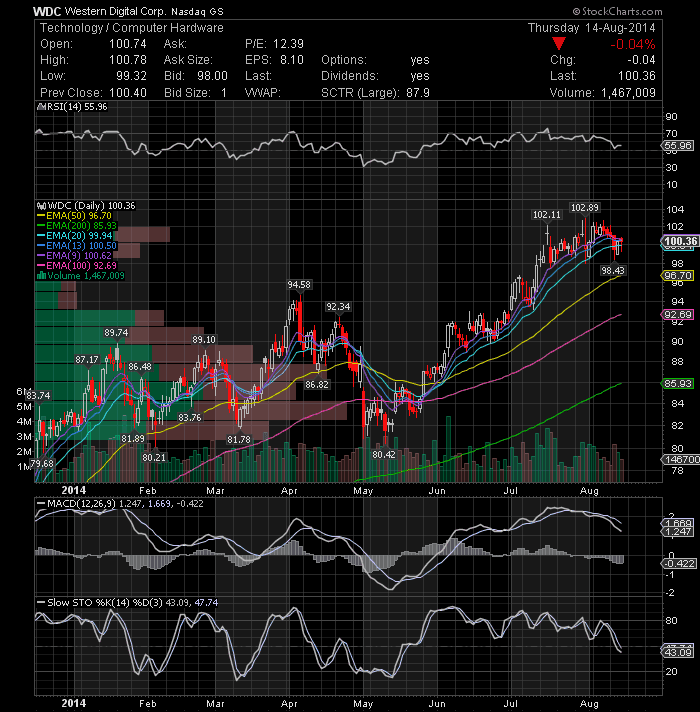Click the 100.36 last price tag on axis
Screen dimensions: 700x712
[680, 241]
